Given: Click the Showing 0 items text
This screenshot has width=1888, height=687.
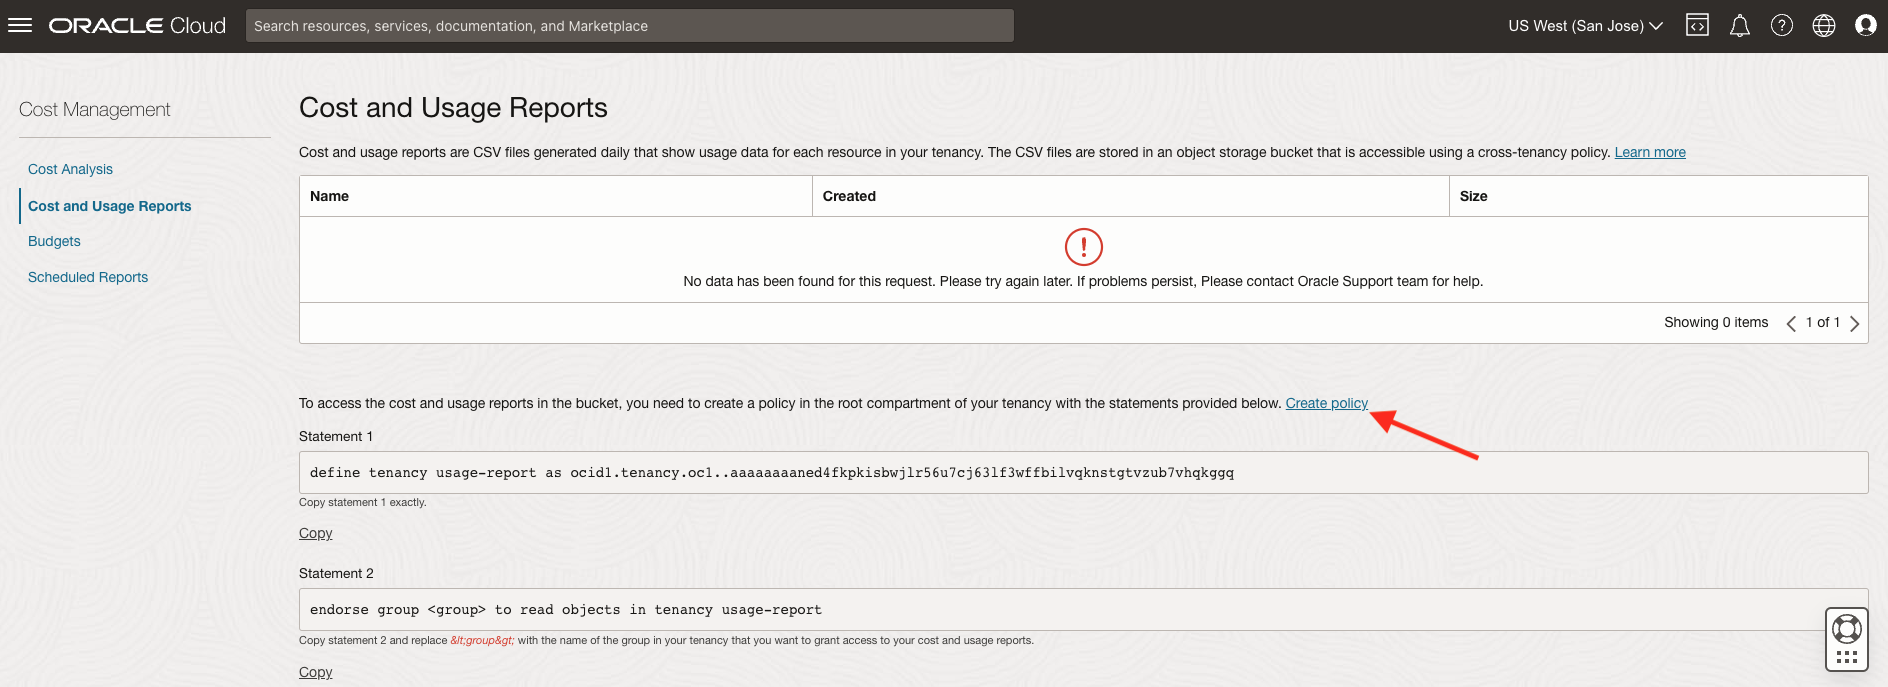Looking at the screenshot, I should point(1716,322).
